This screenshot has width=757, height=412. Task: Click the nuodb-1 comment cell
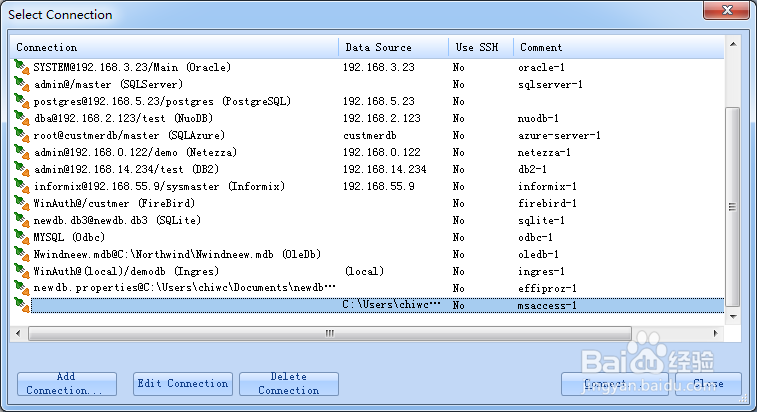(538, 118)
